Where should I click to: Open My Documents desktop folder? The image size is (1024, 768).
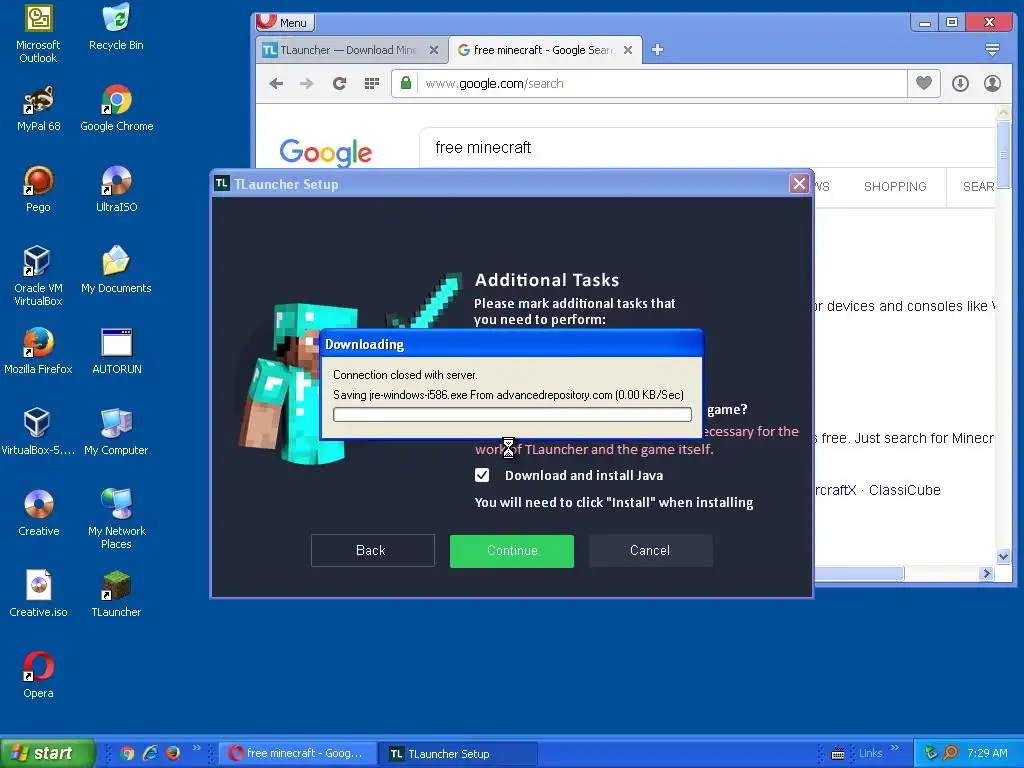pyautogui.click(x=116, y=270)
